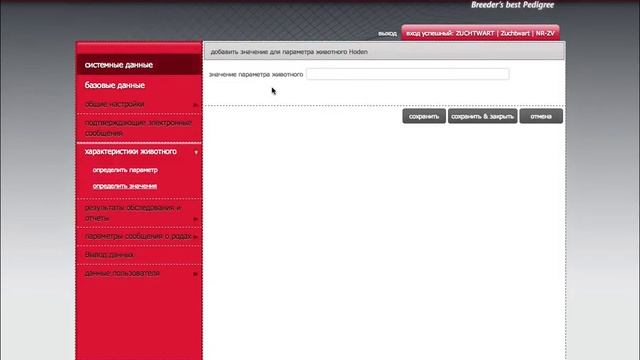Expand параметры сообщения о родах item
Image resolution: width=640 pixels, height=360 pixels.
coord(139,236)
